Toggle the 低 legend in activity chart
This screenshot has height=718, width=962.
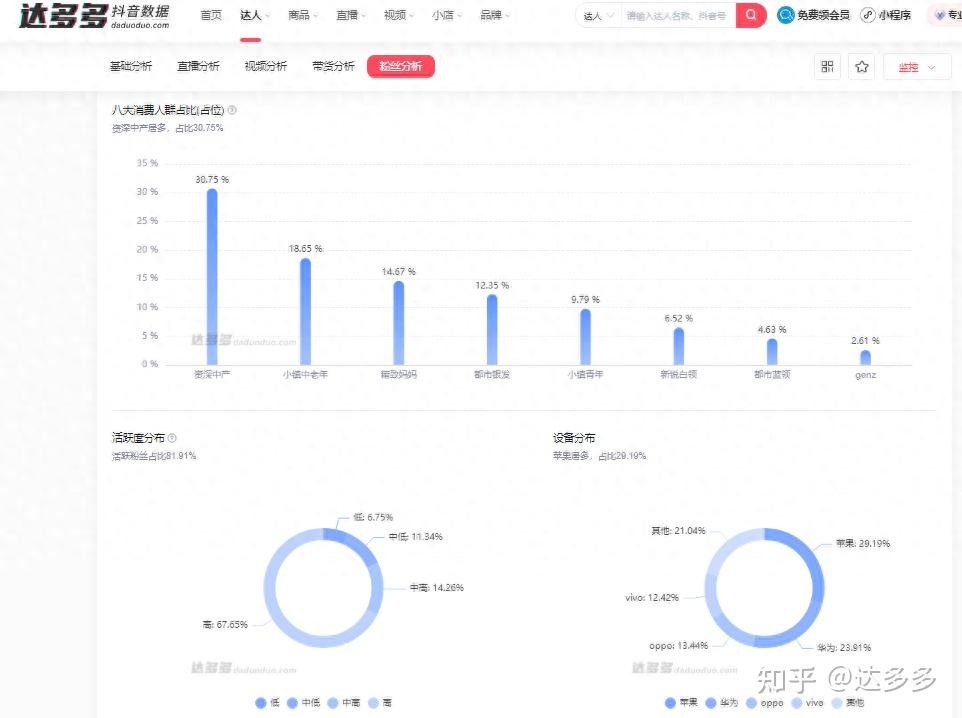coord(268,703)
